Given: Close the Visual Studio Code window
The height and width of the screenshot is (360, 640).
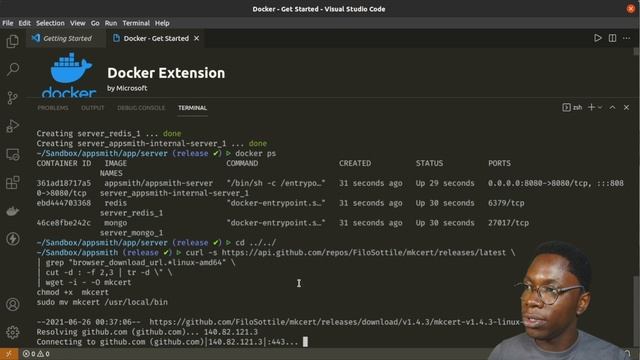Looking at the screenshot, I should point(631,9).
